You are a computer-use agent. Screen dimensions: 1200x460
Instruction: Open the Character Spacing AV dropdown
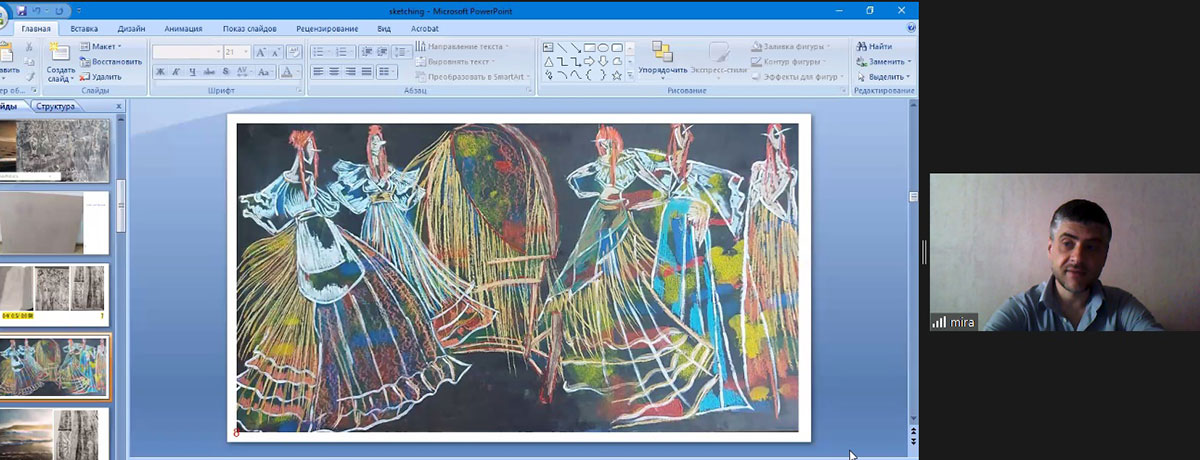[244, 72]
